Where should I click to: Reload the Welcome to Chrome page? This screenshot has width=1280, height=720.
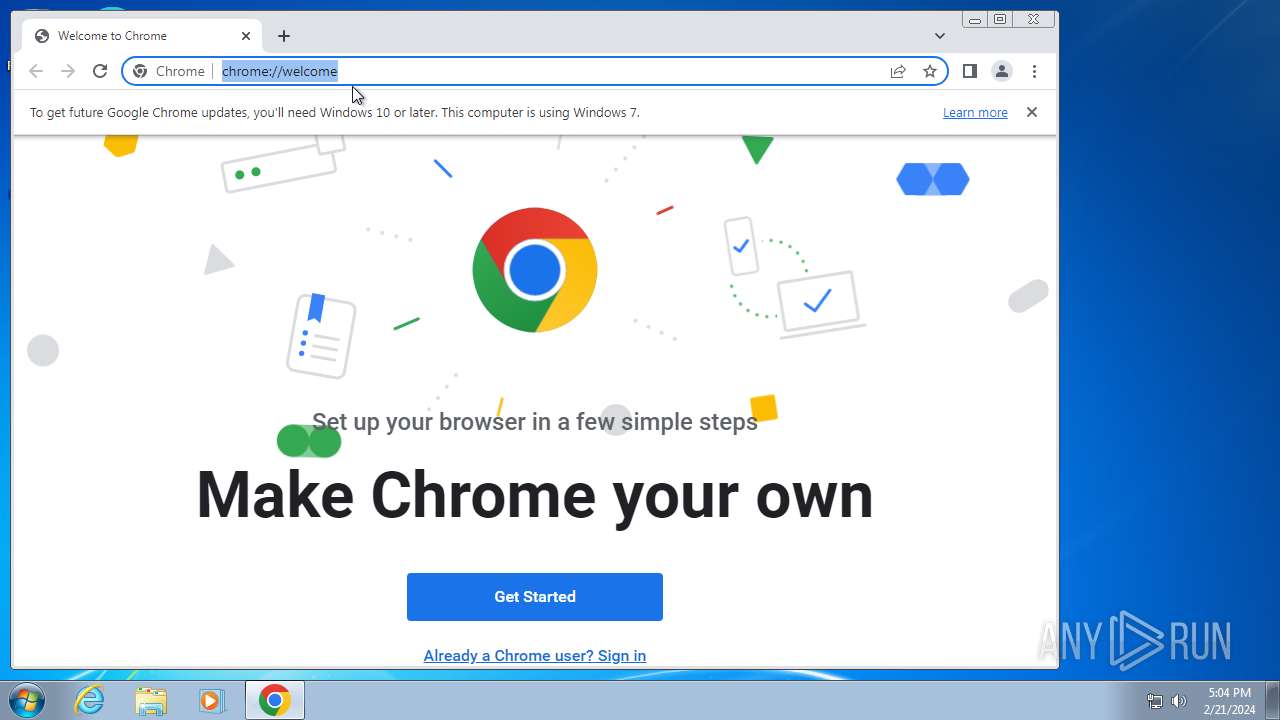coord(100,71)
